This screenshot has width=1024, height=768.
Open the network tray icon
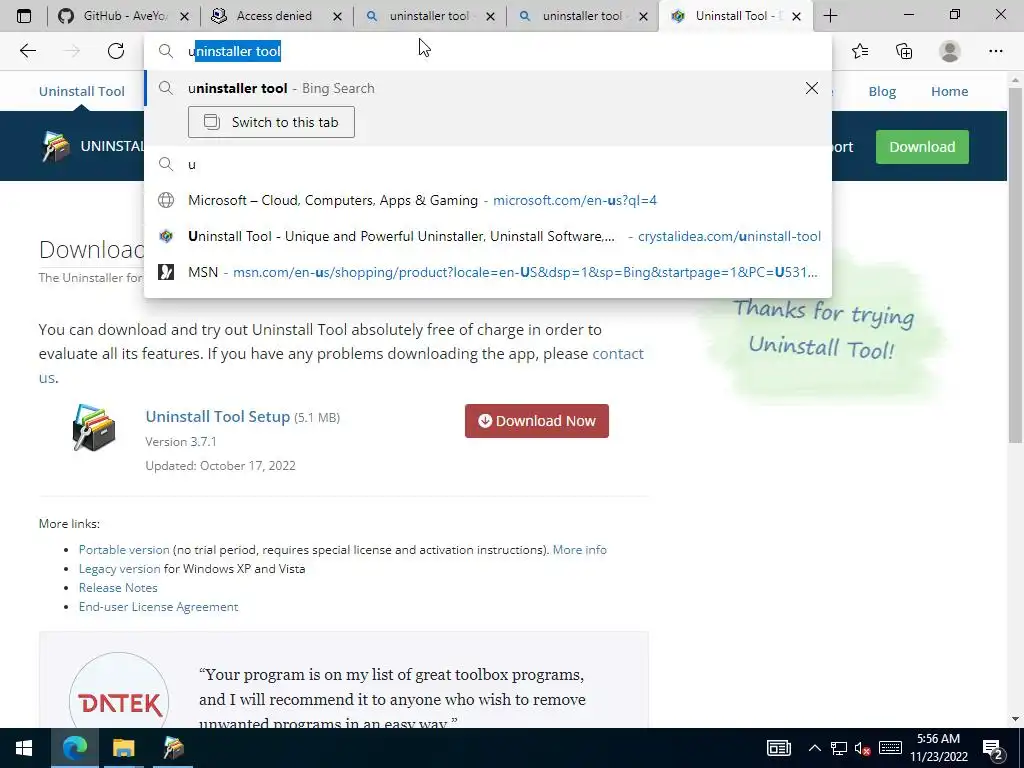(x=839, y=748)
